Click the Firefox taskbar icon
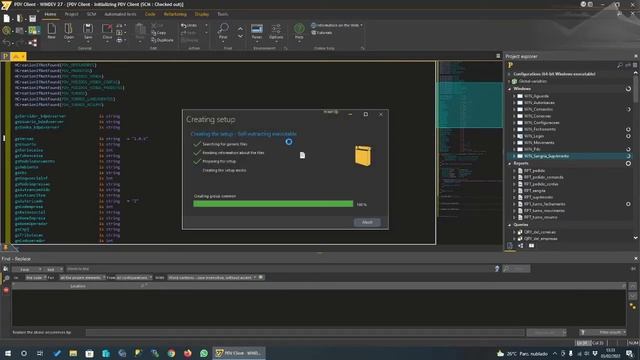Viewport: 640px width, 360px height. (x=188, y=353)
